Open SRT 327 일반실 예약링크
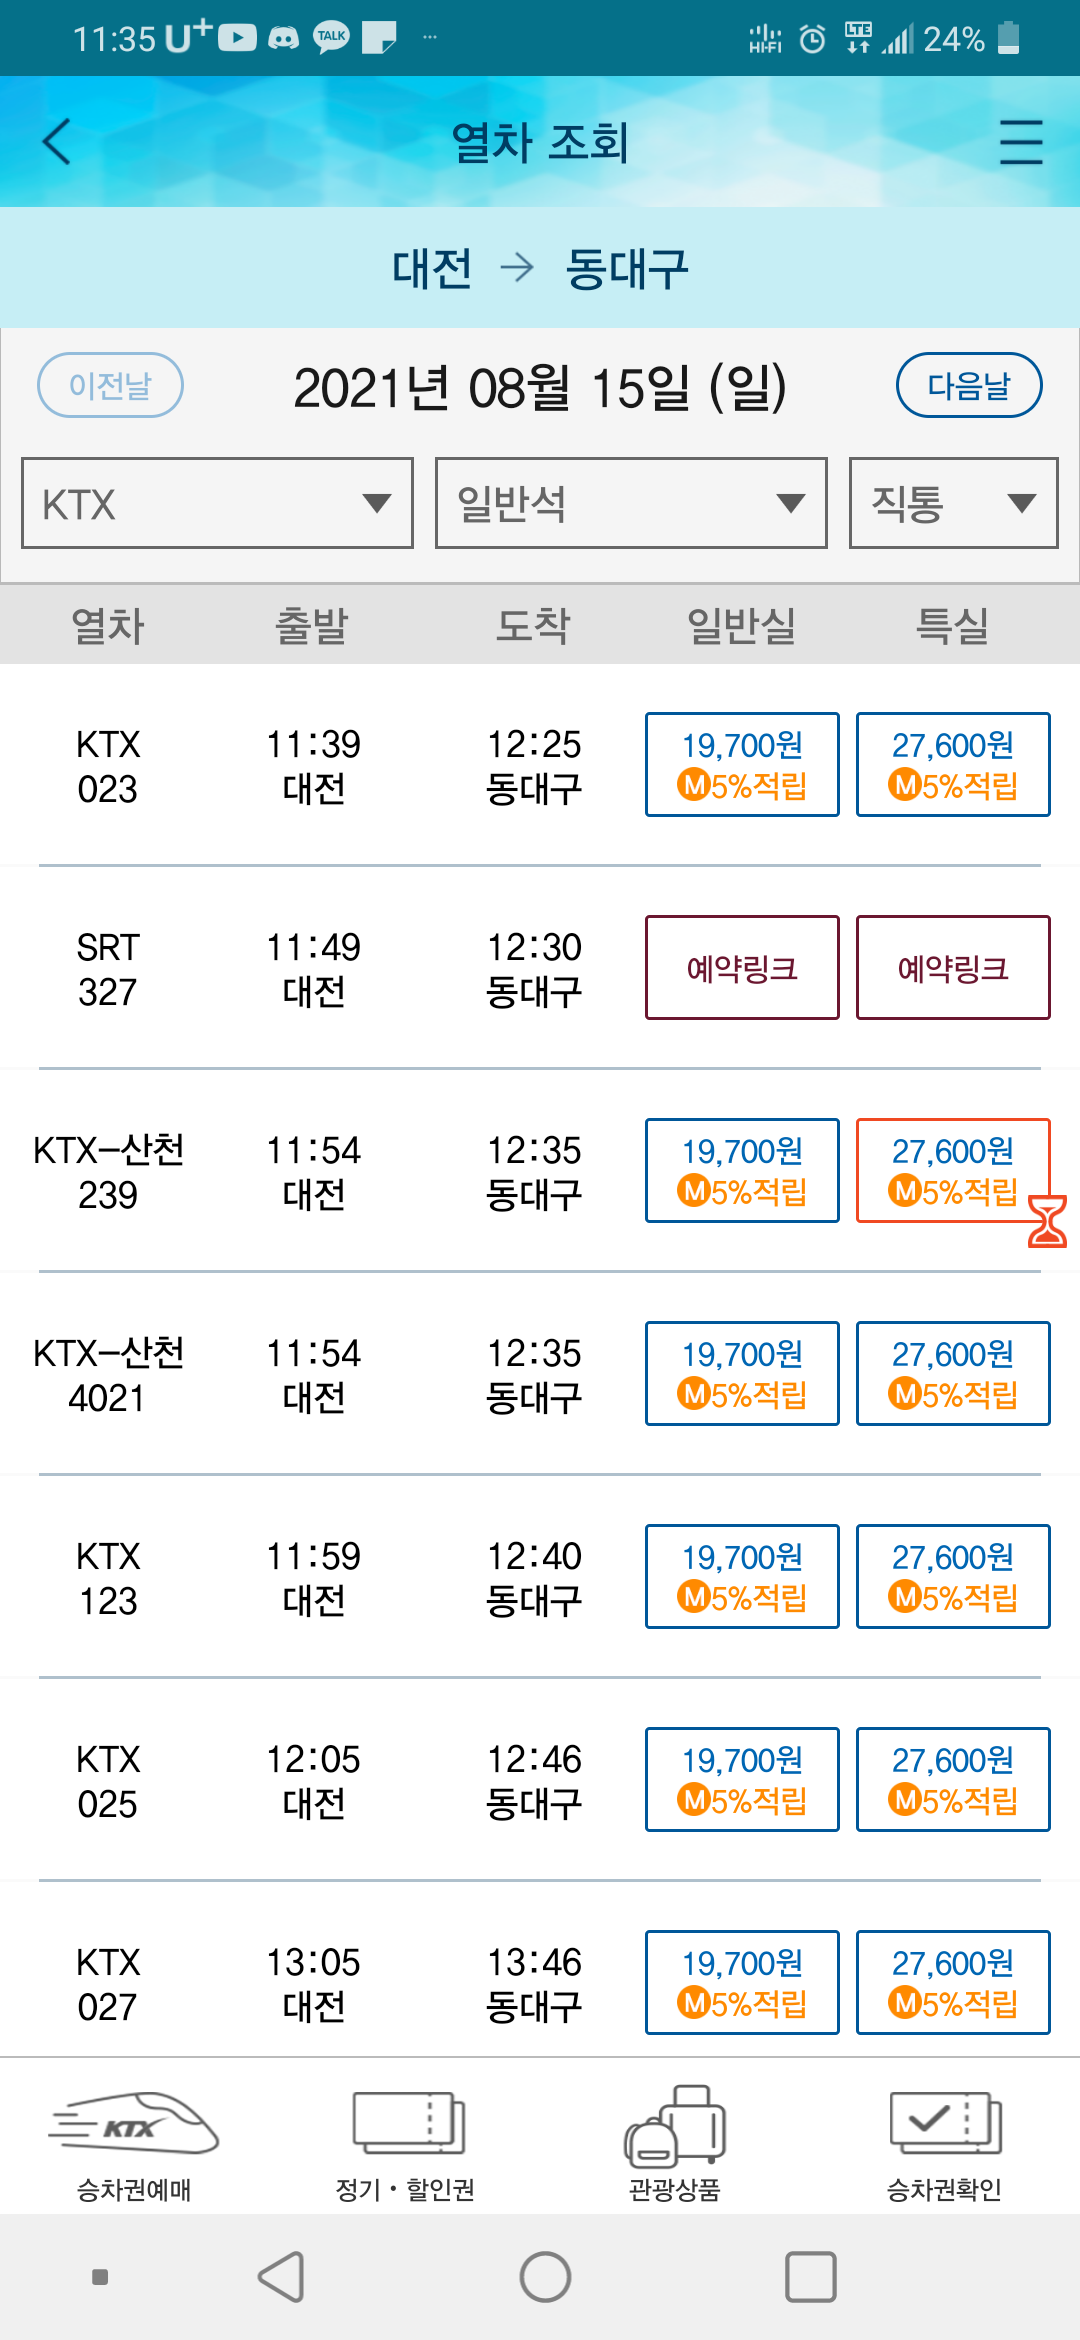Image resolution: width=1080 pixels, height=2340 pixels. (x=742, y=967)
